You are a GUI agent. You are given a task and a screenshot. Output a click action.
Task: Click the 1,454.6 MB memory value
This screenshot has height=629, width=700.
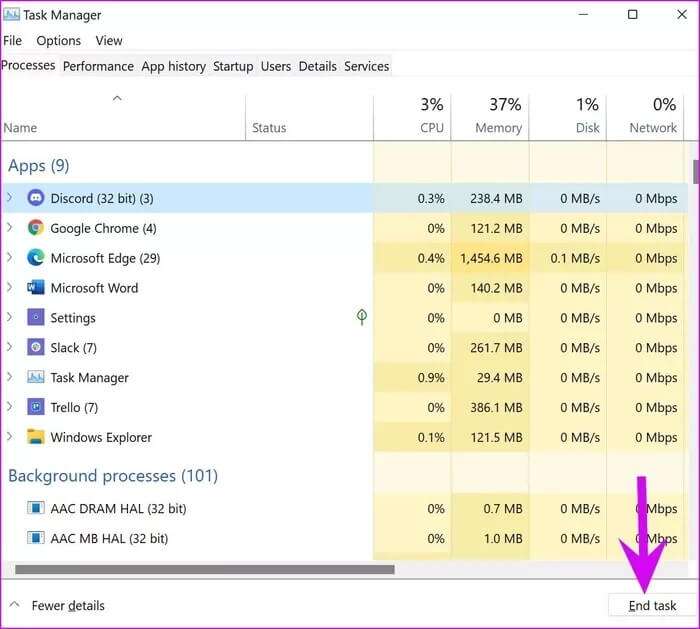click(491, 258)
